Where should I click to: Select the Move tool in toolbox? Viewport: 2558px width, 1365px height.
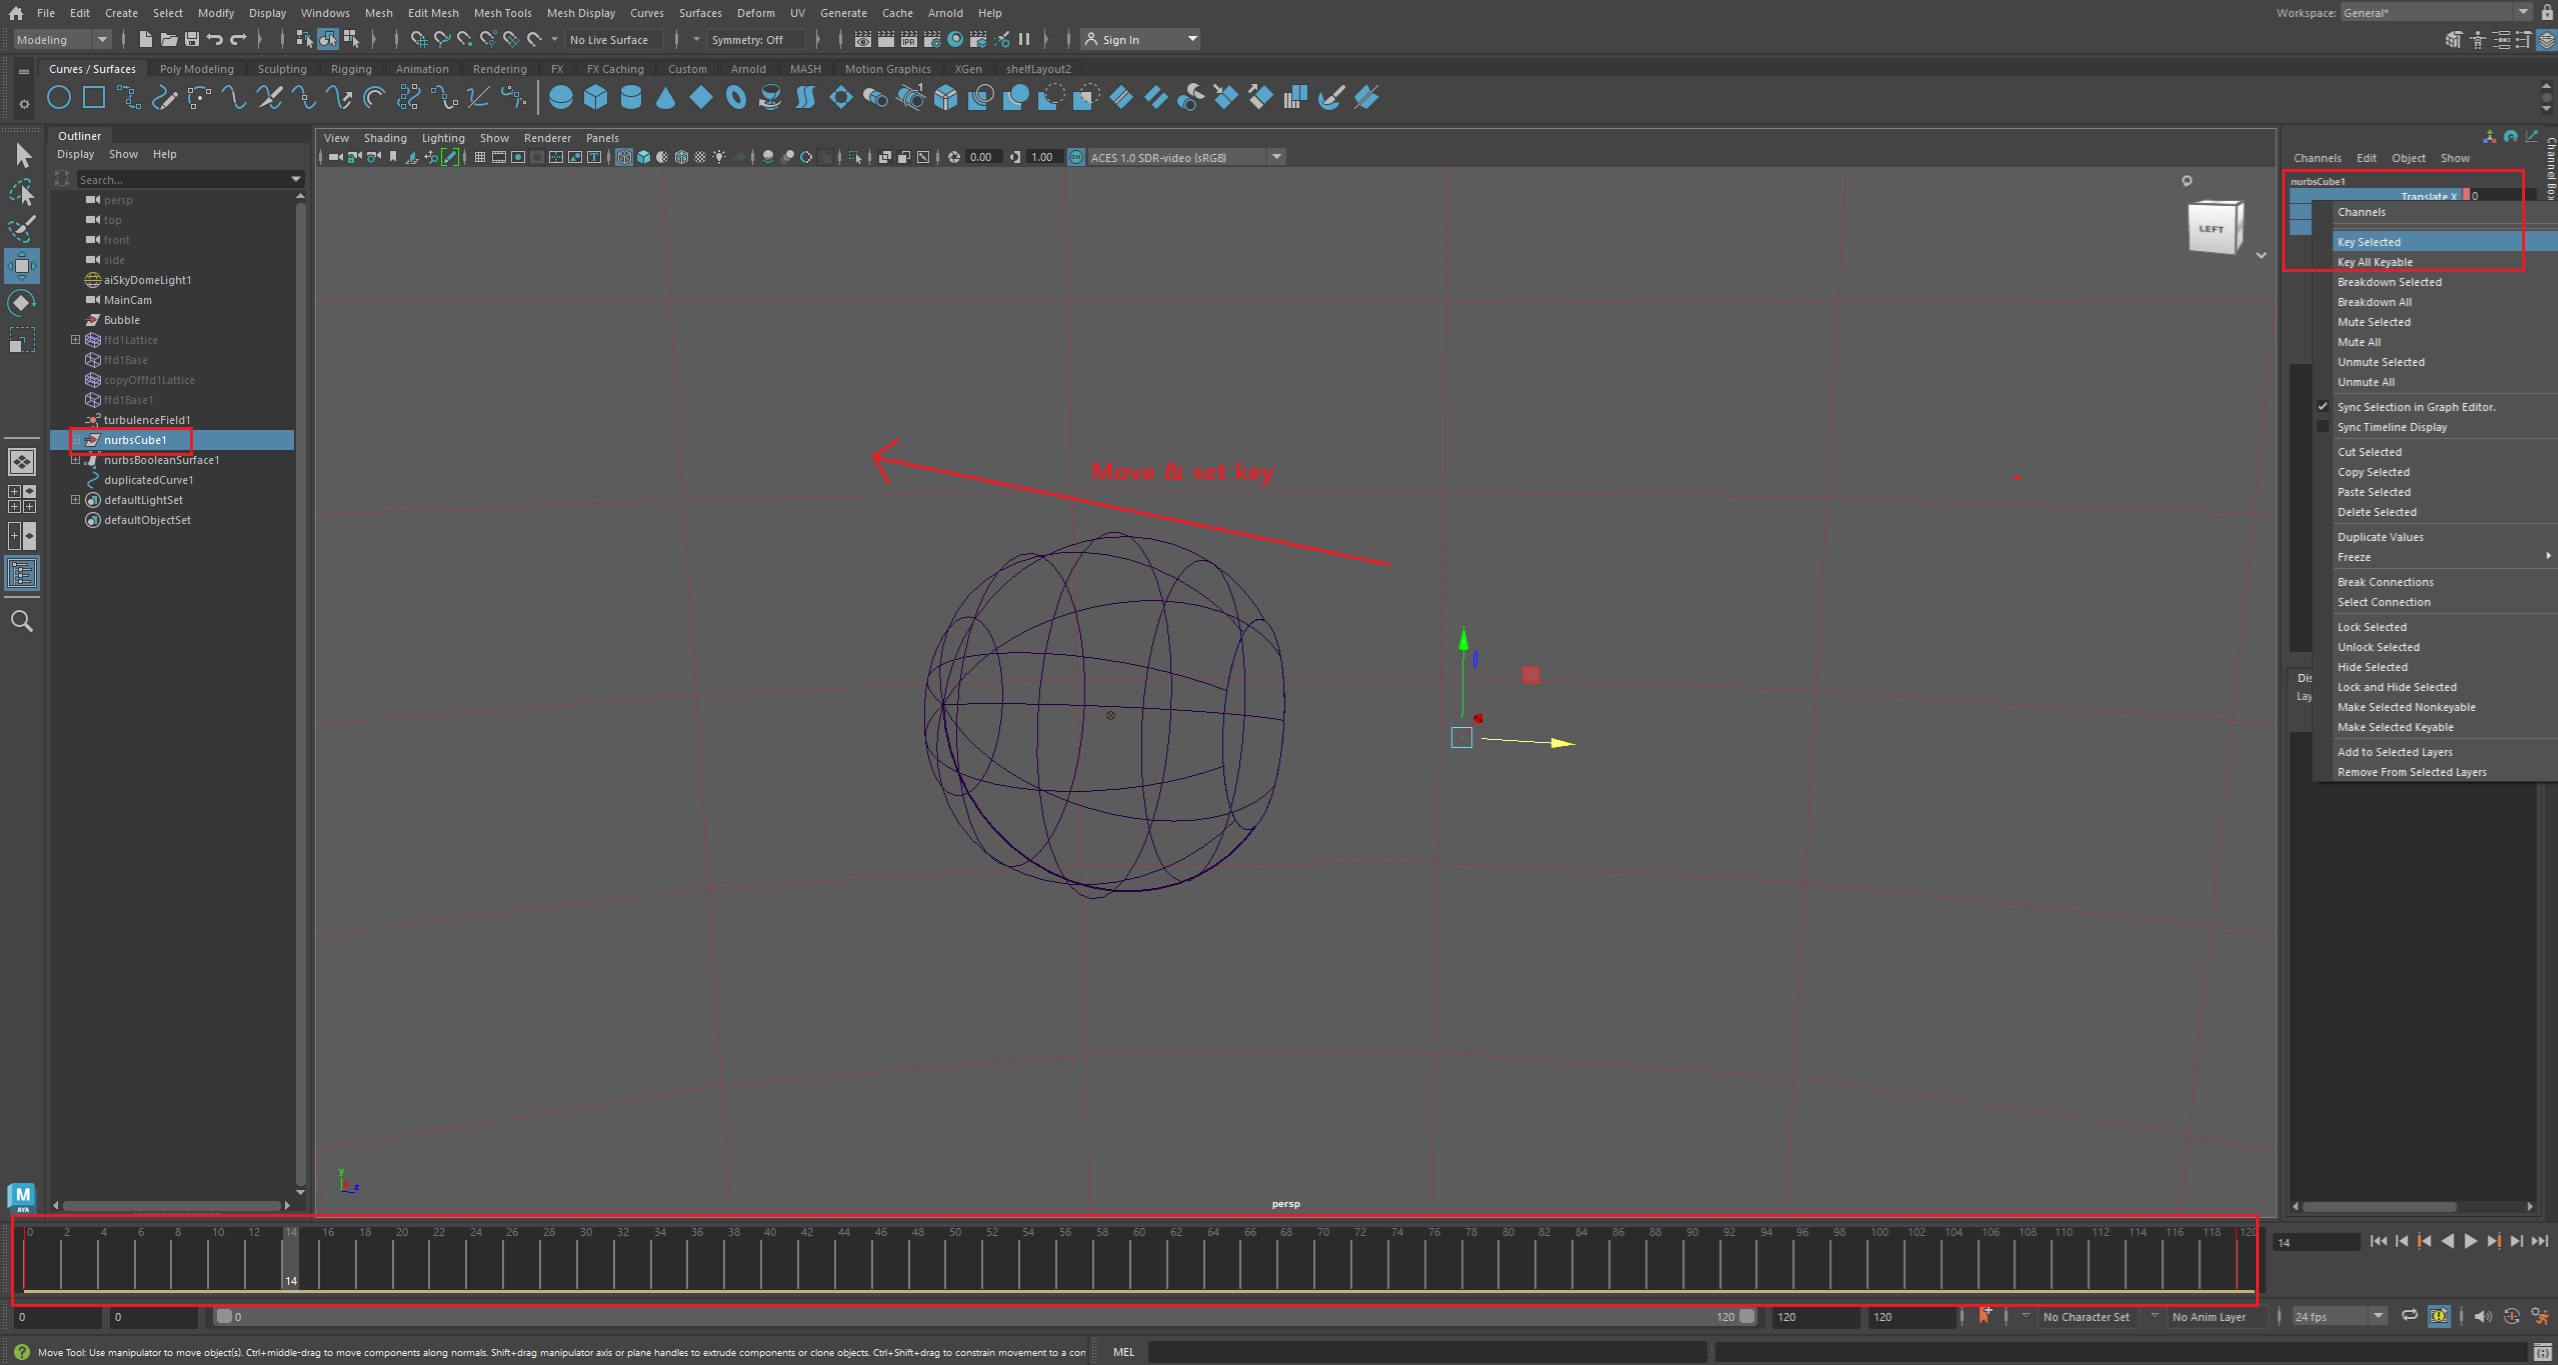[21, 265]
